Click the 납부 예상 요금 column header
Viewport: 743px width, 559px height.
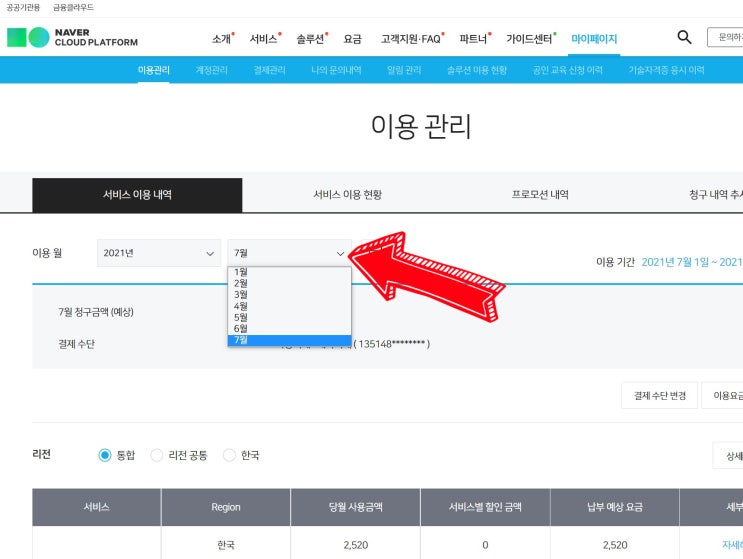[x=615, y=507]
